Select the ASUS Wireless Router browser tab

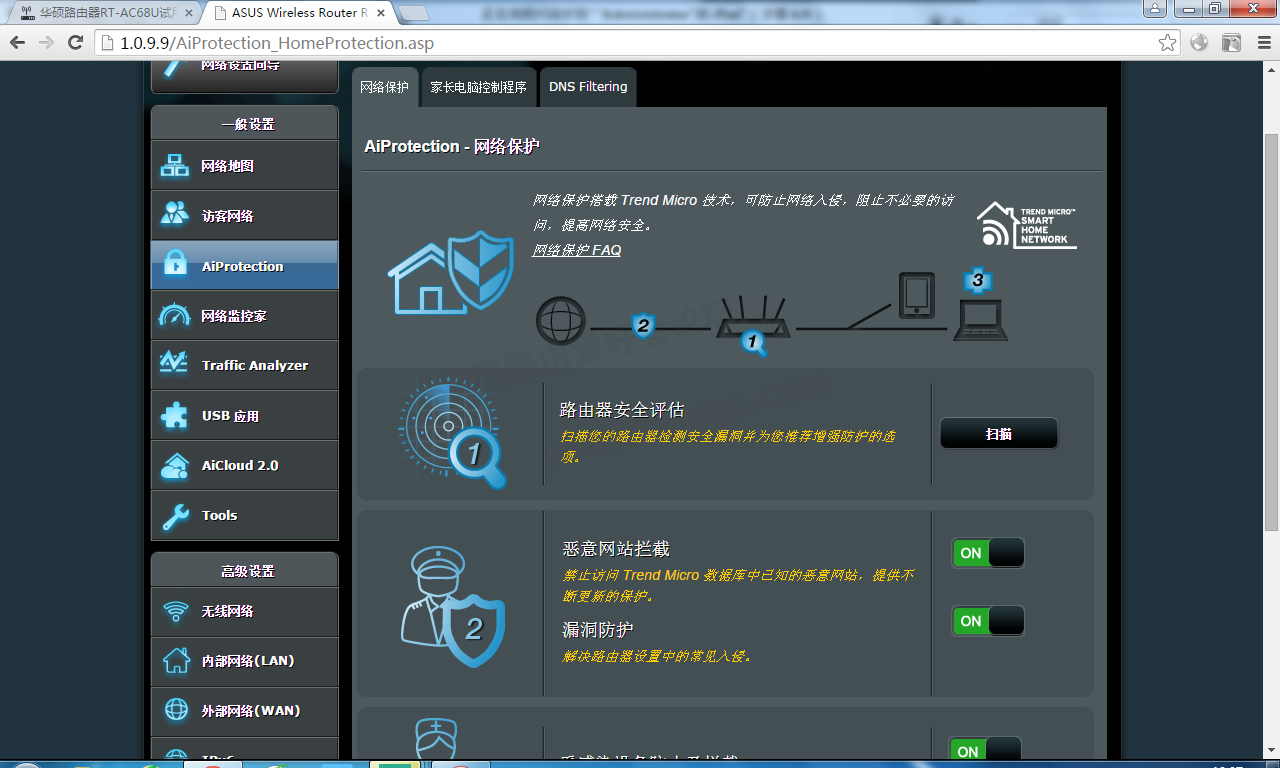click(298, 14)
